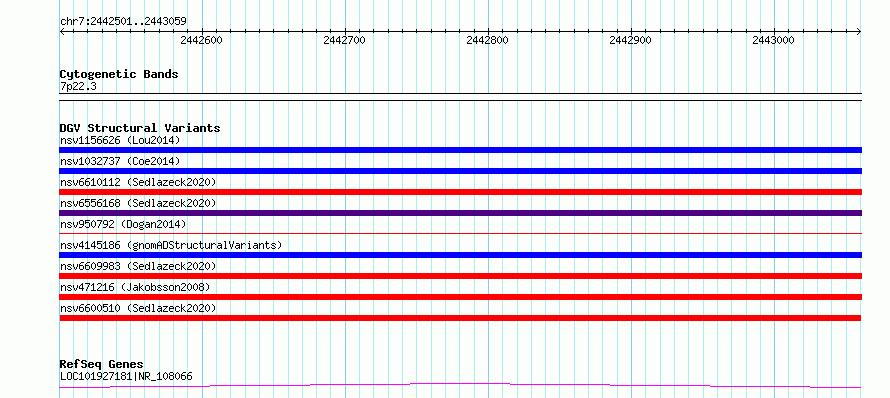
Task: Click the red bar for nsv471216
Action: [x=460, y=297]
